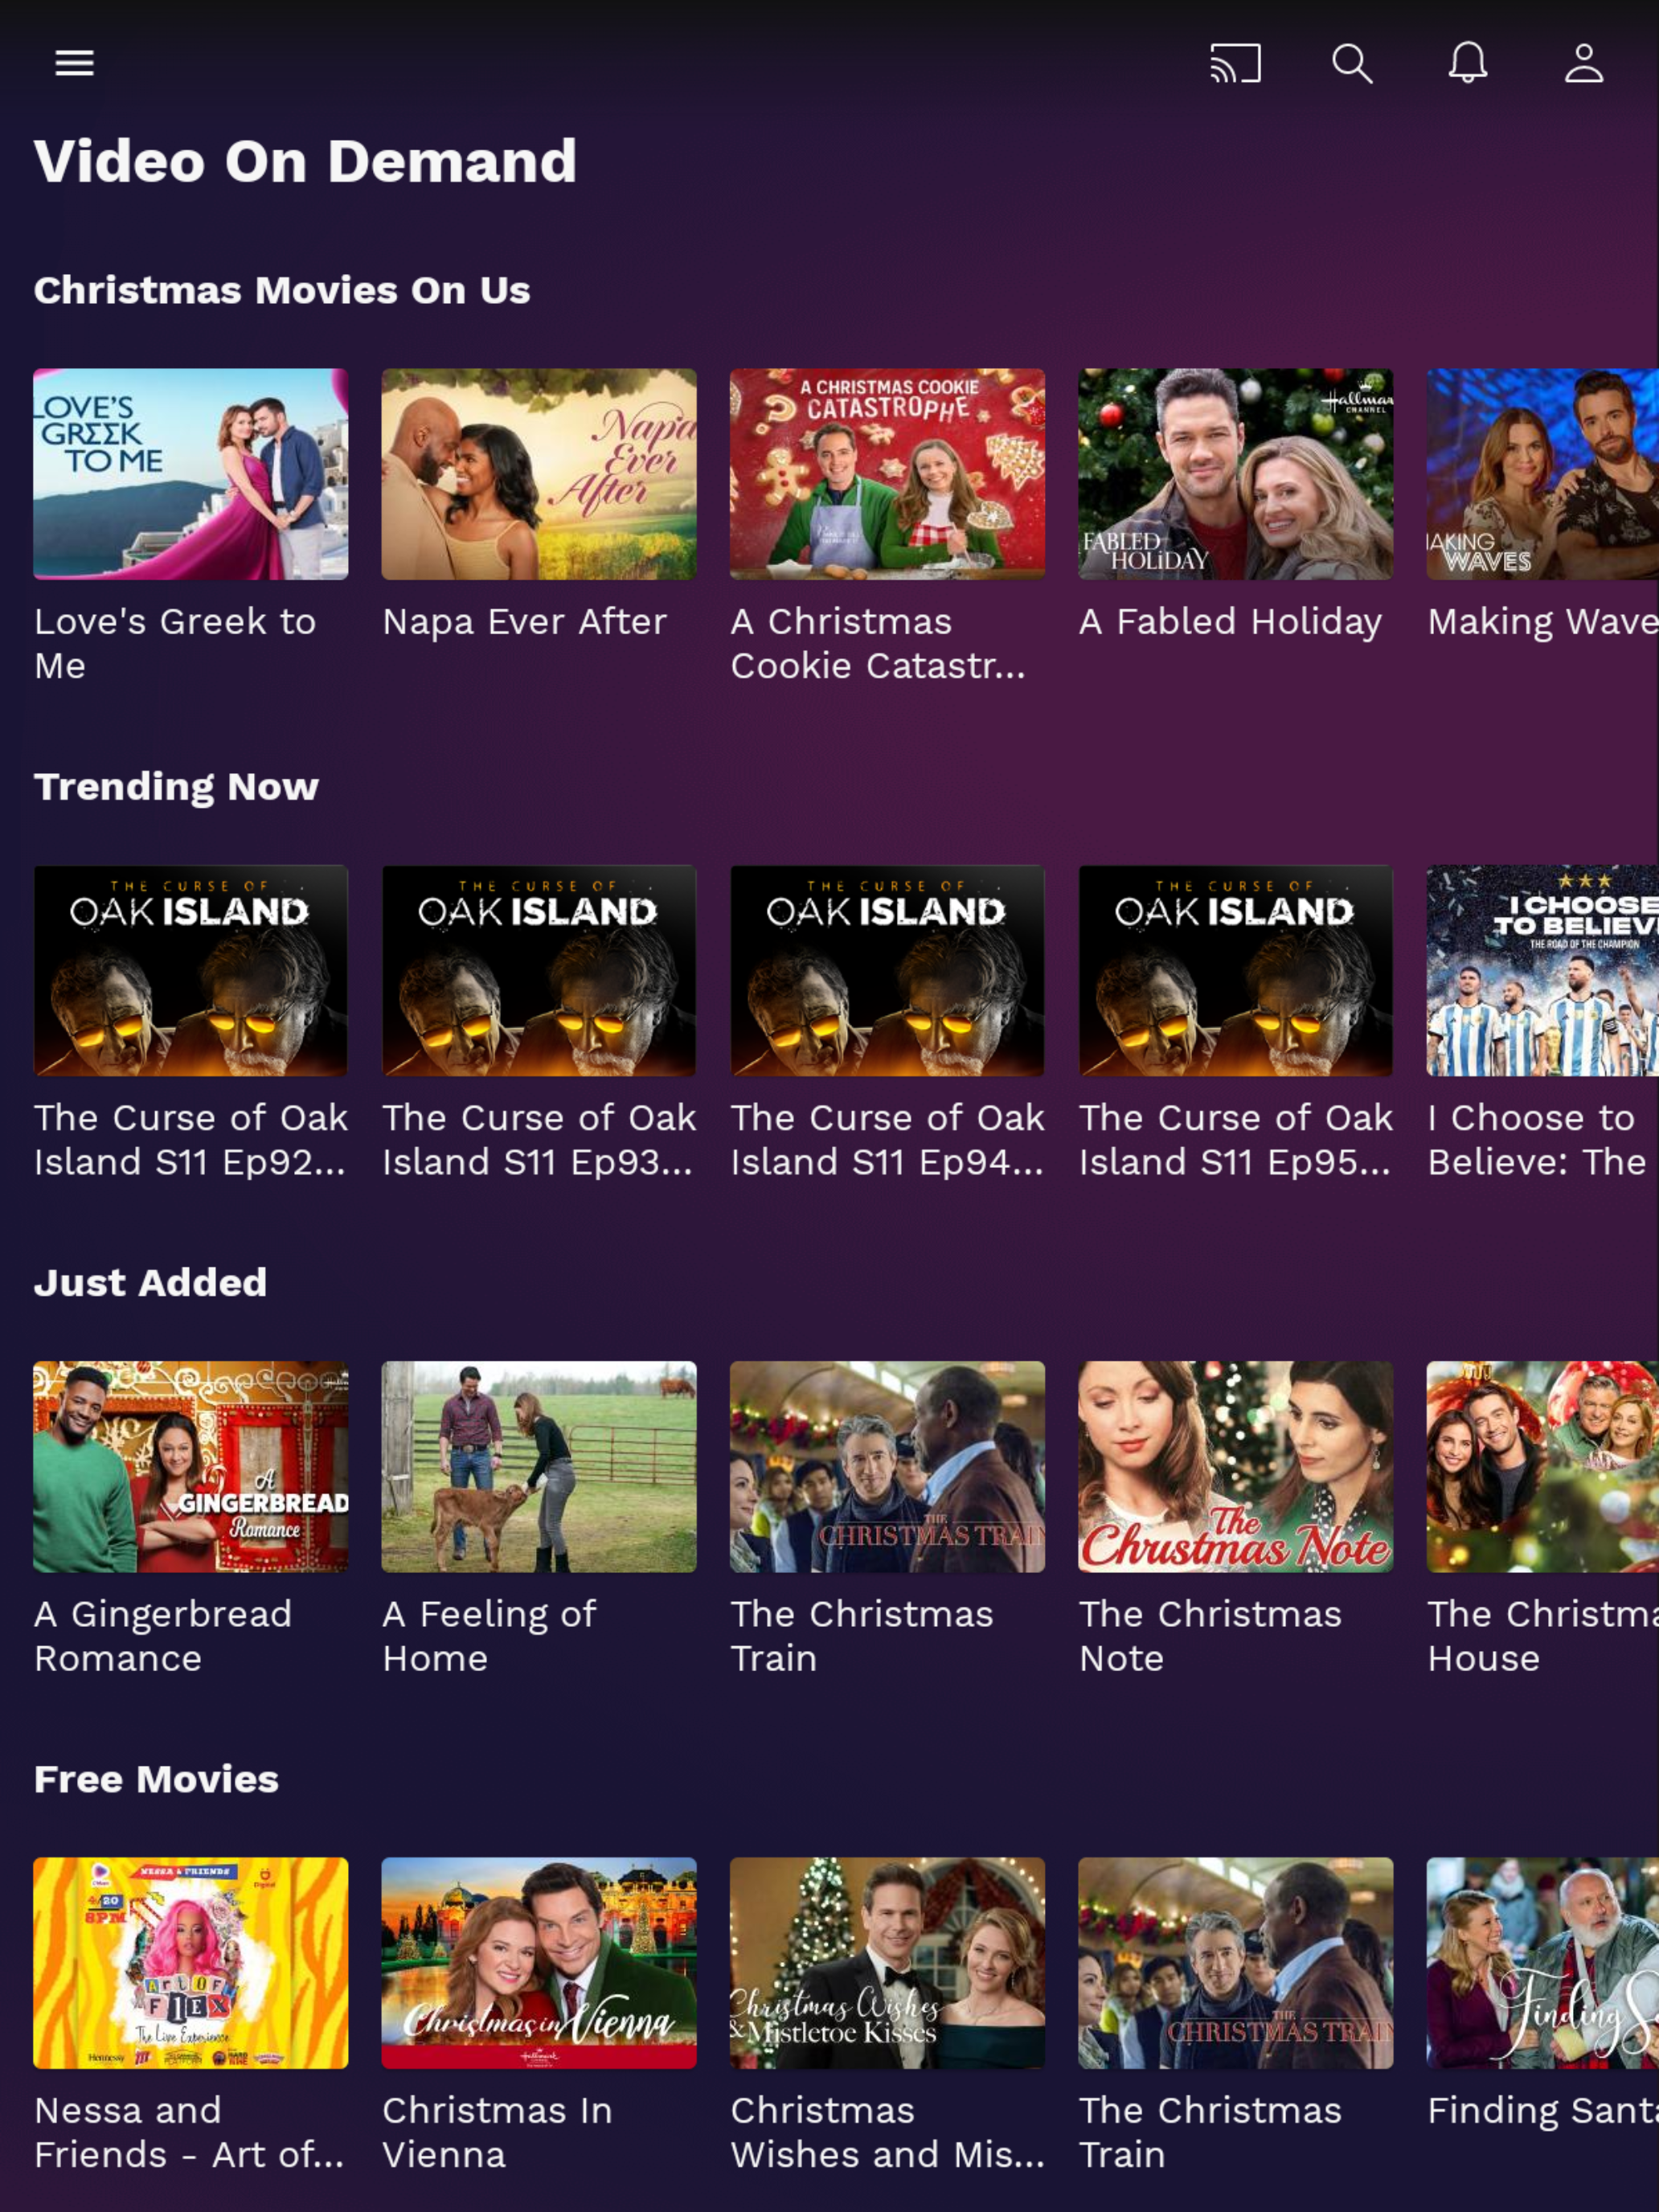The image size is (1659, 2212).
Task: Click the Island S11 Ep92... title text
Action: pyautogui.click(x=190, y=1162)
